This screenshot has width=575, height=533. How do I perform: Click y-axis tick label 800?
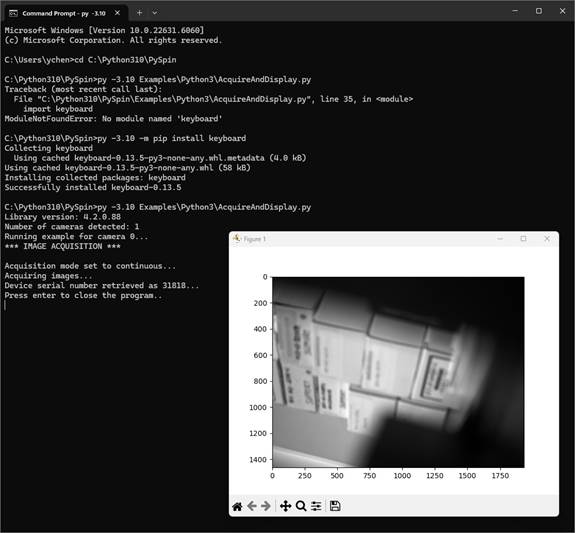(260, 381)
